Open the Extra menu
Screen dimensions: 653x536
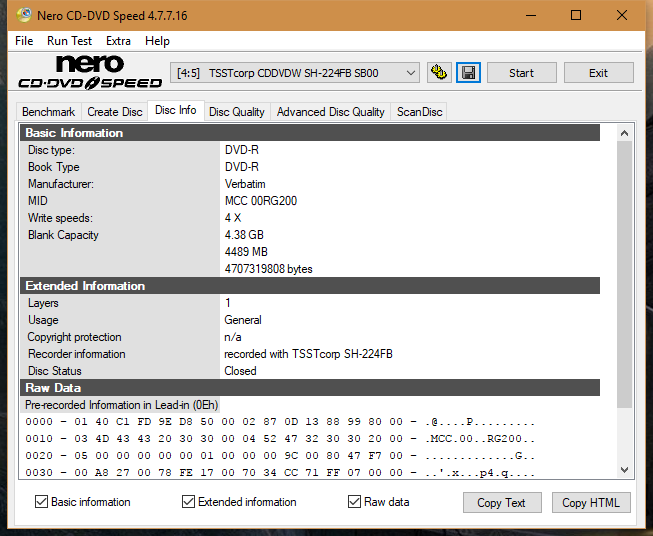(118, 41)
